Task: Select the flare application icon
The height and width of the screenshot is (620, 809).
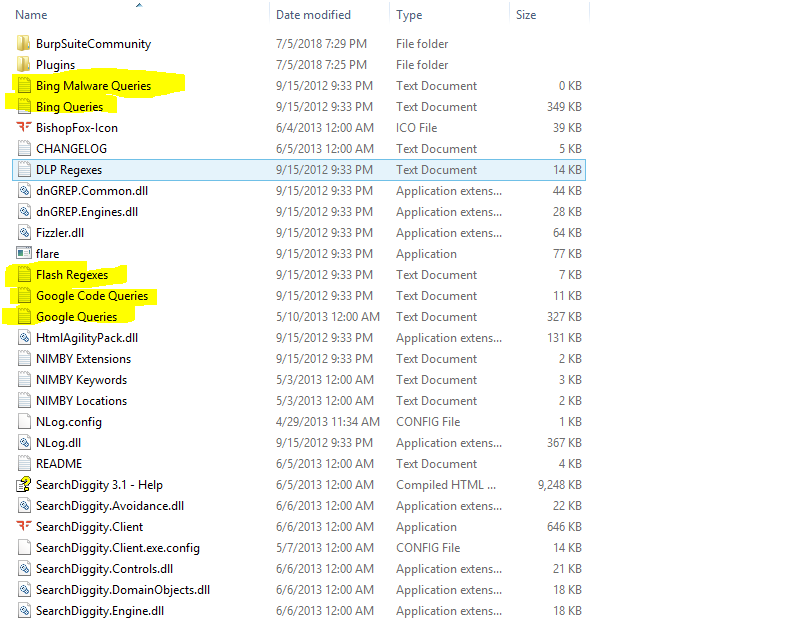Action: 24,254
